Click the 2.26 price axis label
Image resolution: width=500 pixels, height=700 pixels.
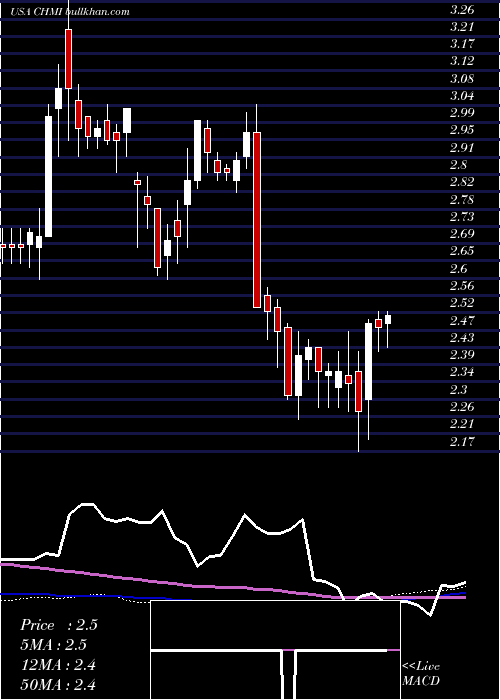click(x=462, y=407)
